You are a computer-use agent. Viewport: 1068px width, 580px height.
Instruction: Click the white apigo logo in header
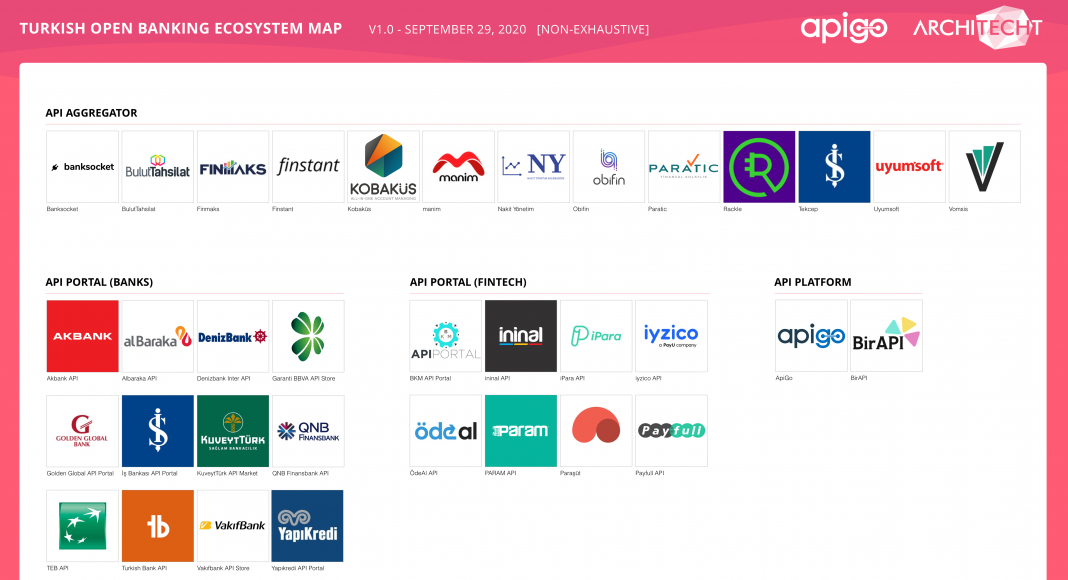(x=844, y=29)
